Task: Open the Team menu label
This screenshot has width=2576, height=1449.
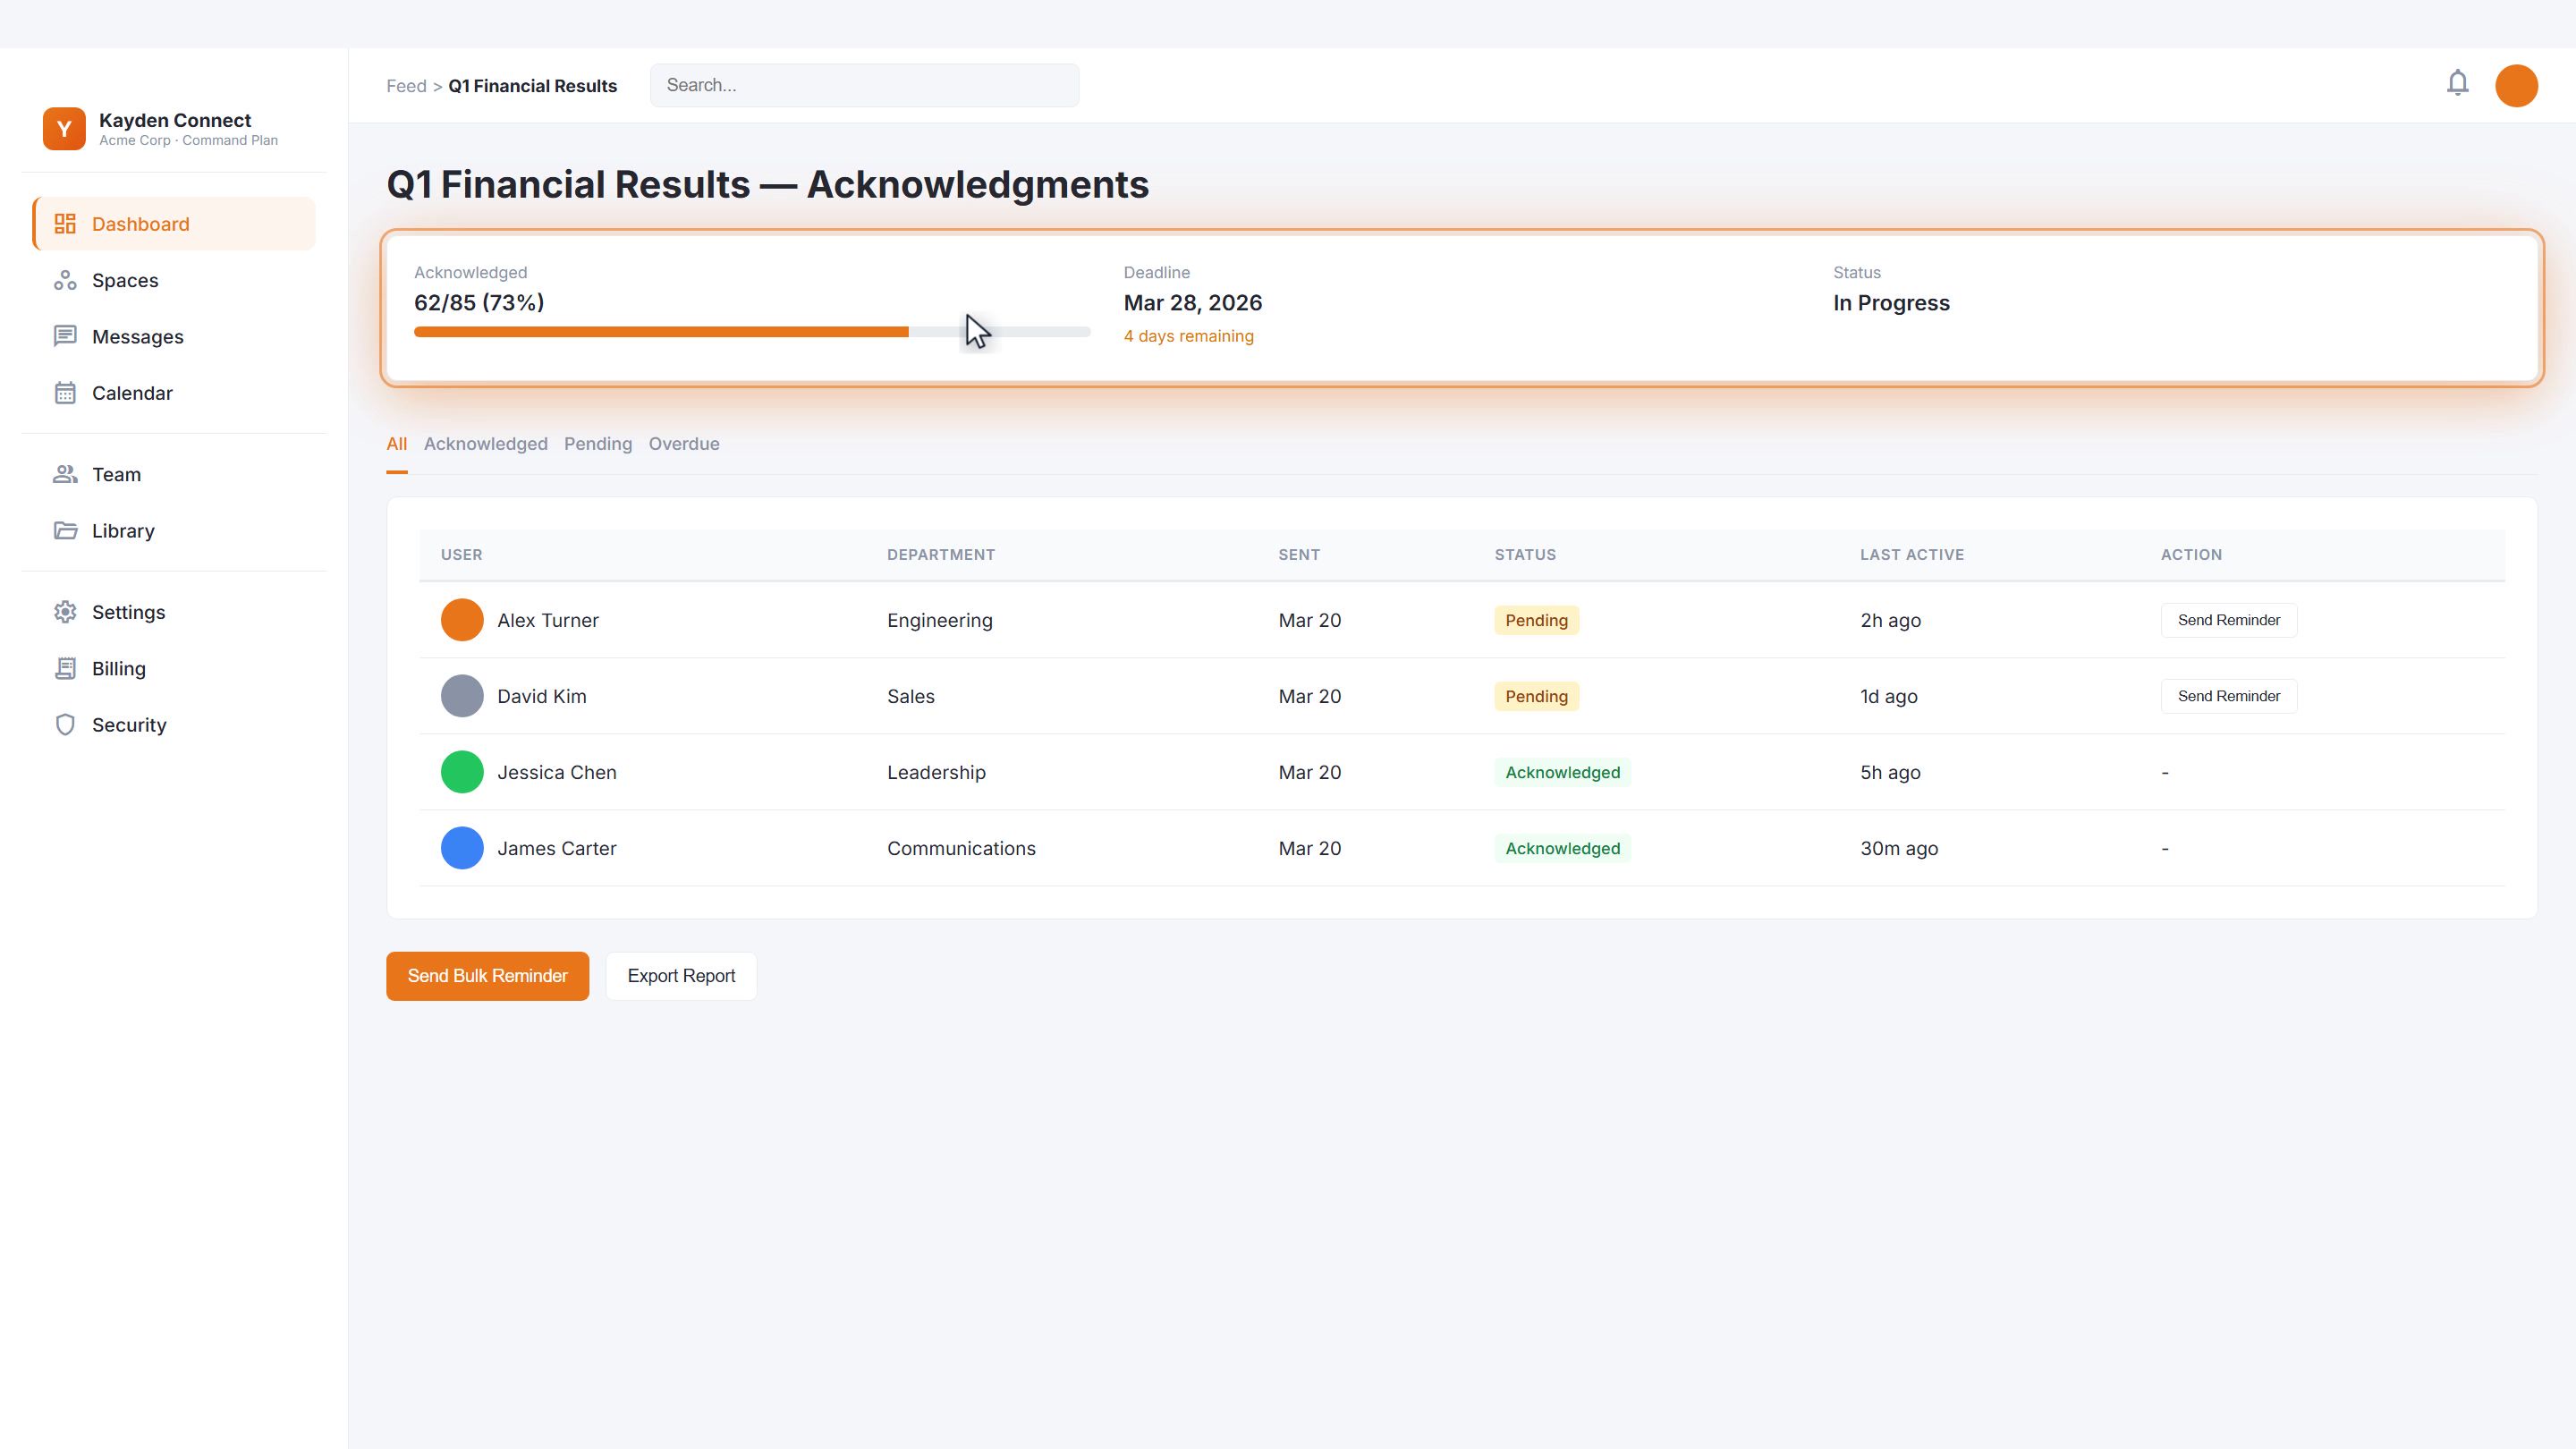Action: pyautogui.click(x=116, y=474)
